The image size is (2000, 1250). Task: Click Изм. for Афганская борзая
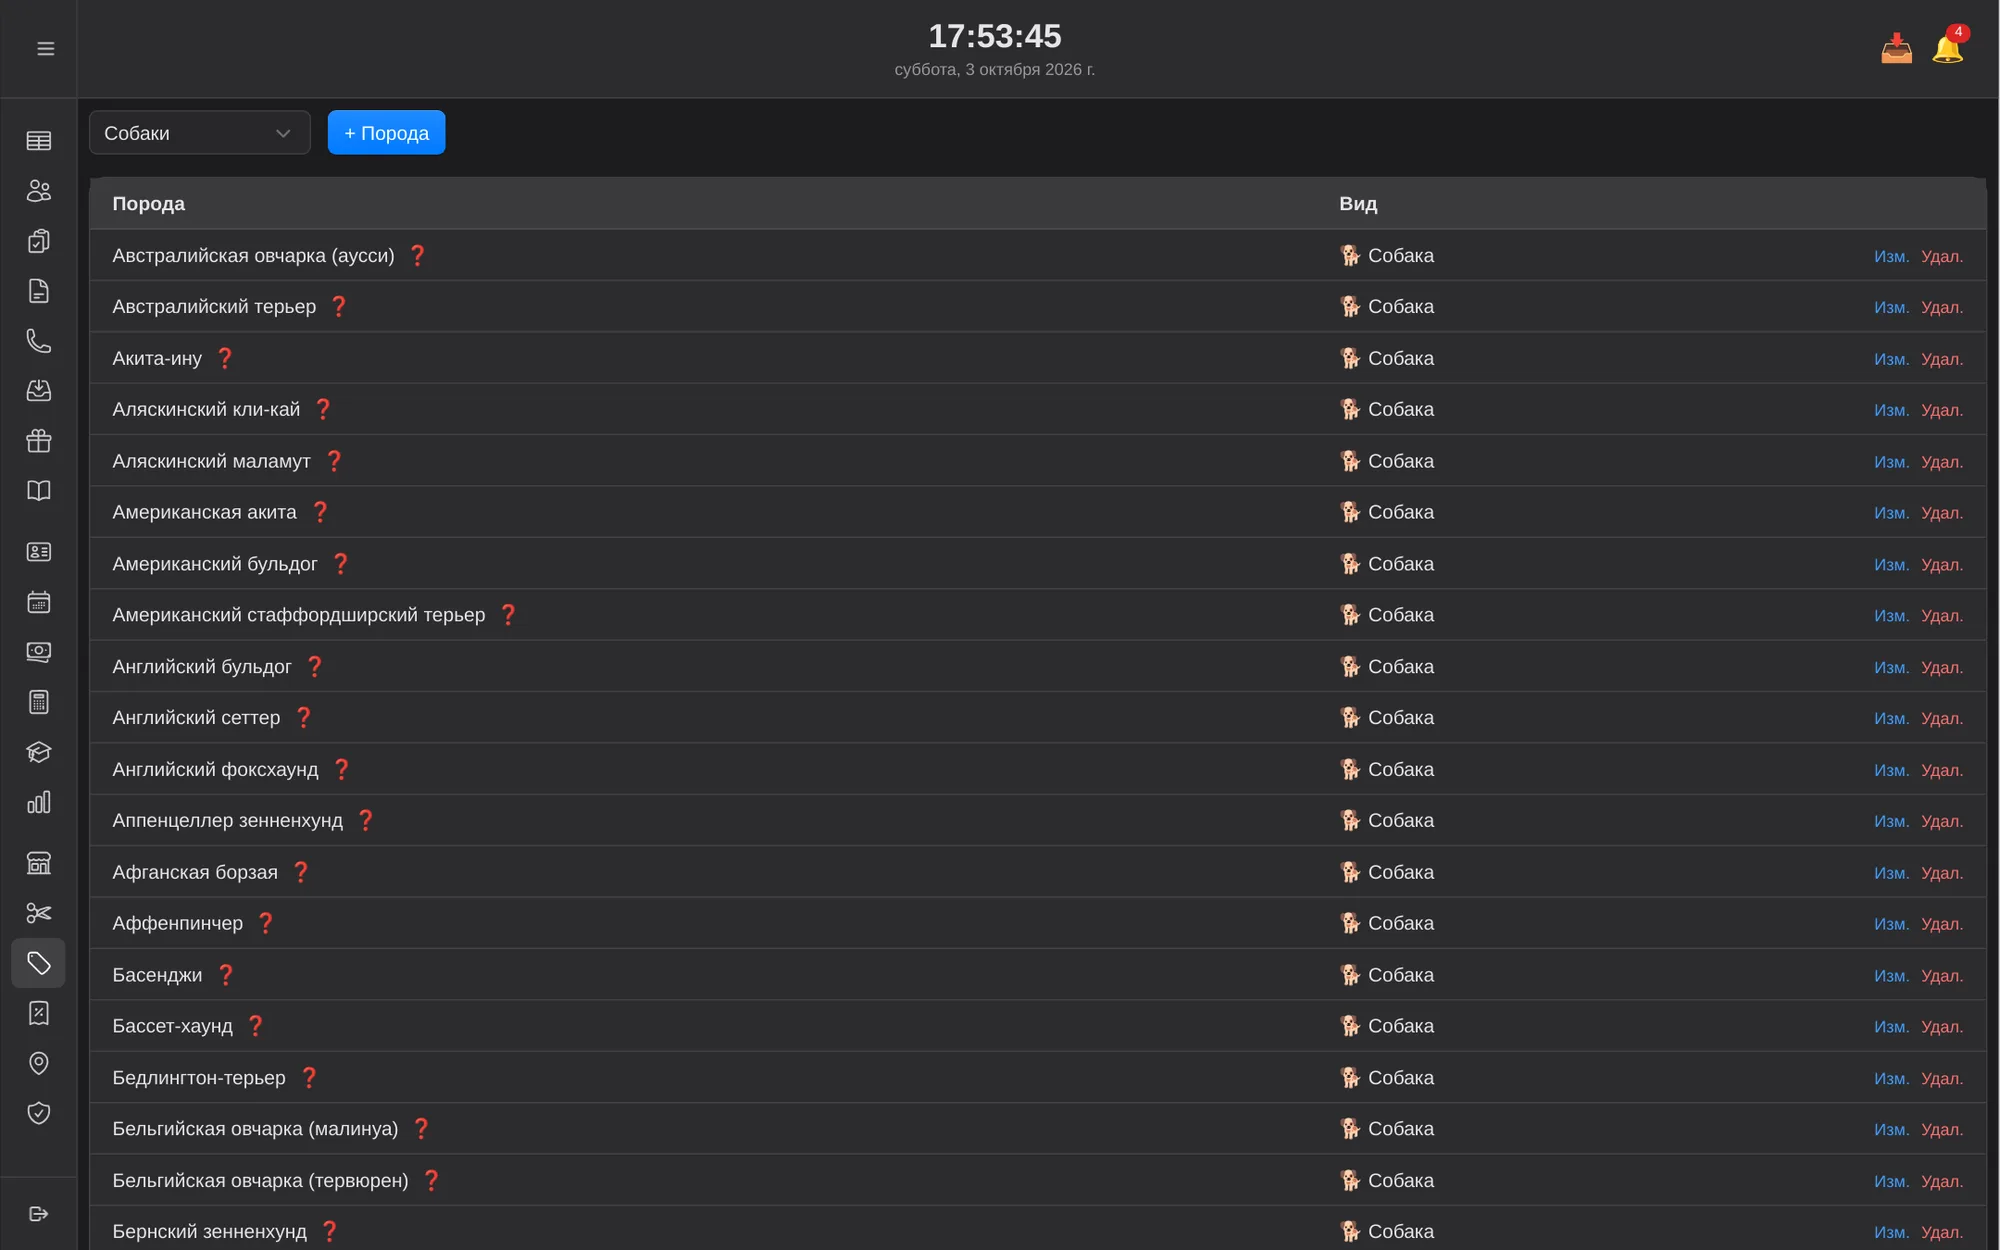1891,873
